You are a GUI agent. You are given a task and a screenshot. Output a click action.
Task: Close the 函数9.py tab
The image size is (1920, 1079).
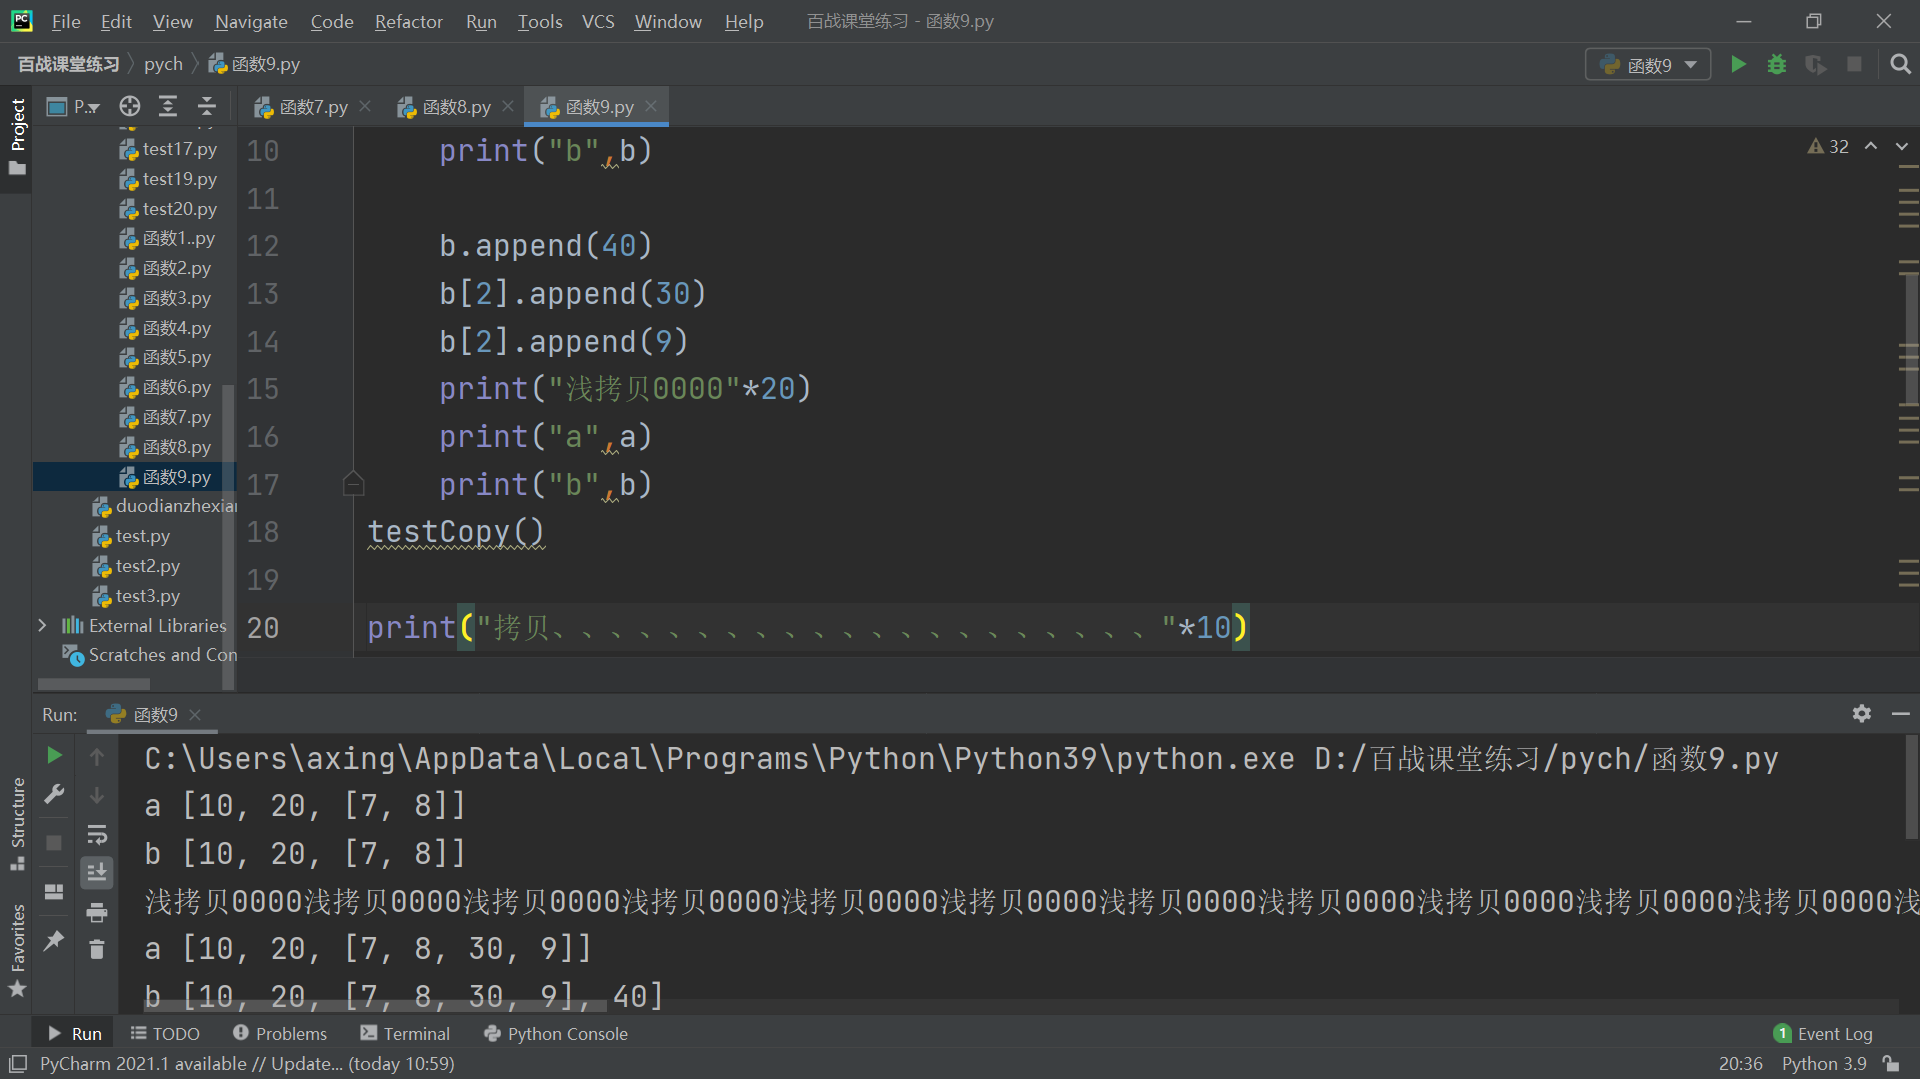point(651,106)
